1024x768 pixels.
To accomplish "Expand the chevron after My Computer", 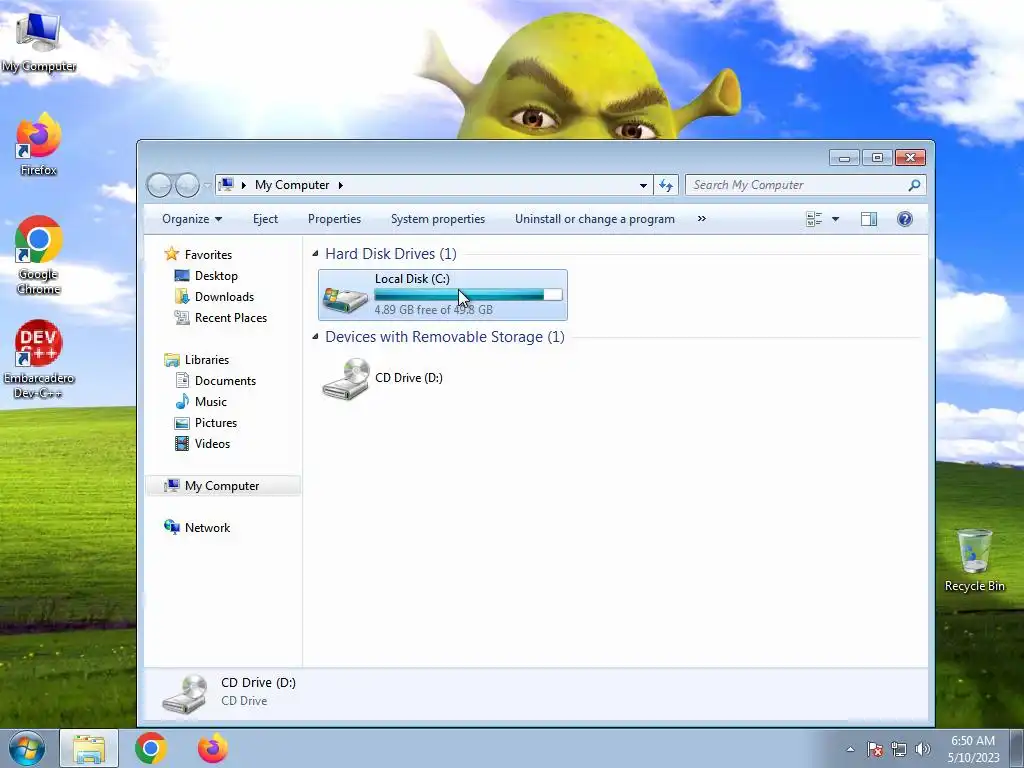I will [x=340, y=185].
